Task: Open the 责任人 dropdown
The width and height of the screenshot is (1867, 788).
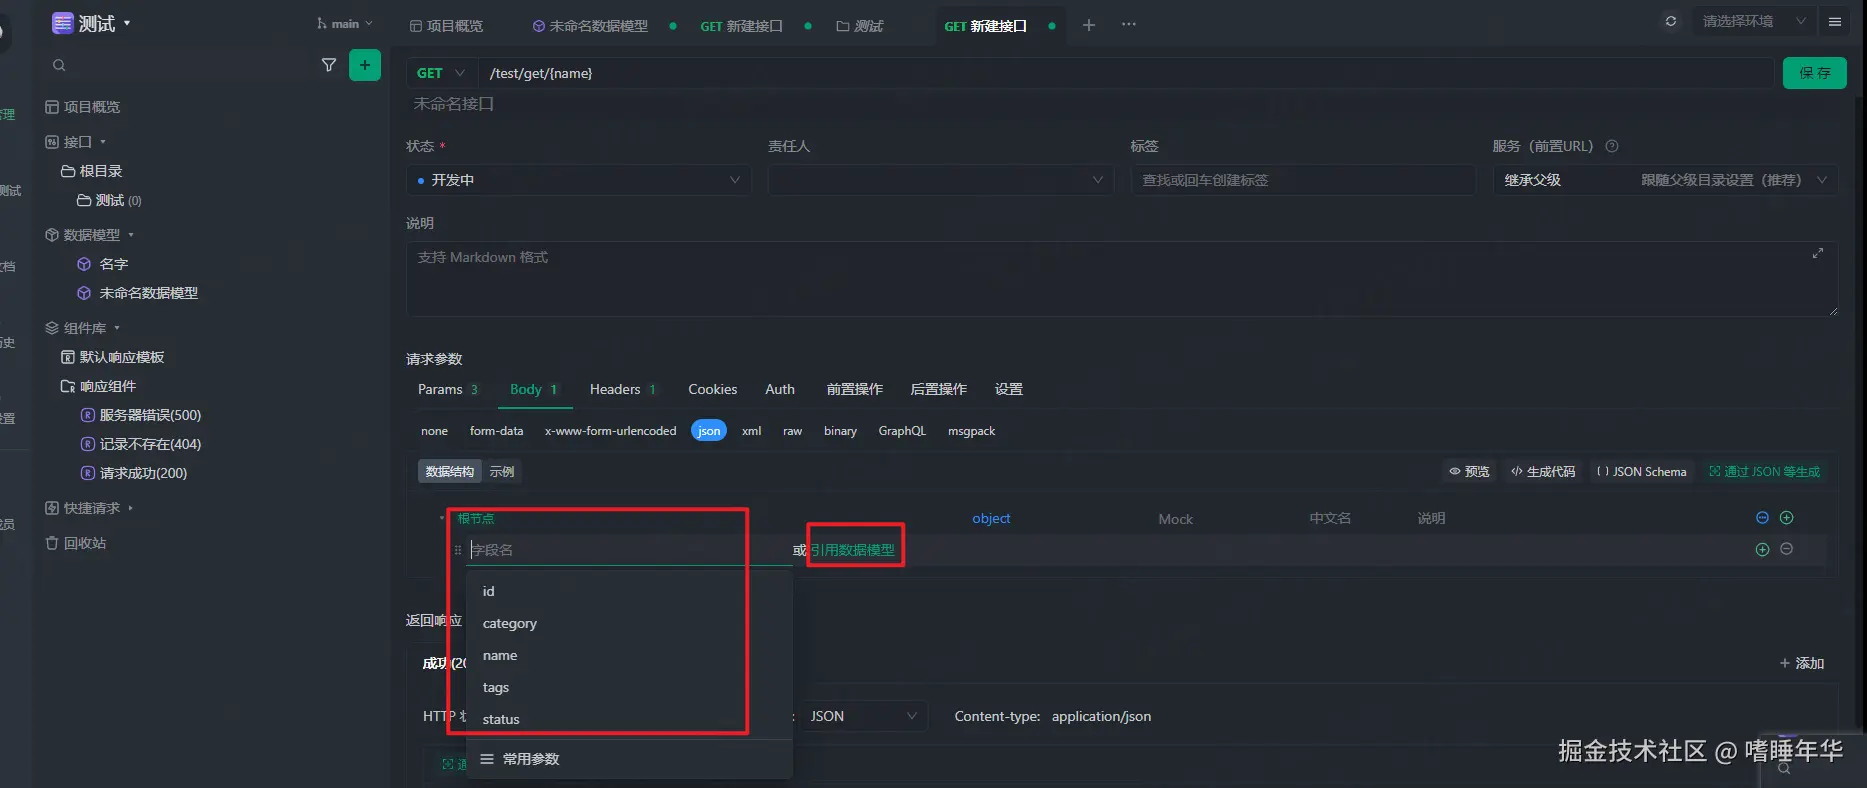Action: coord(940,180)
